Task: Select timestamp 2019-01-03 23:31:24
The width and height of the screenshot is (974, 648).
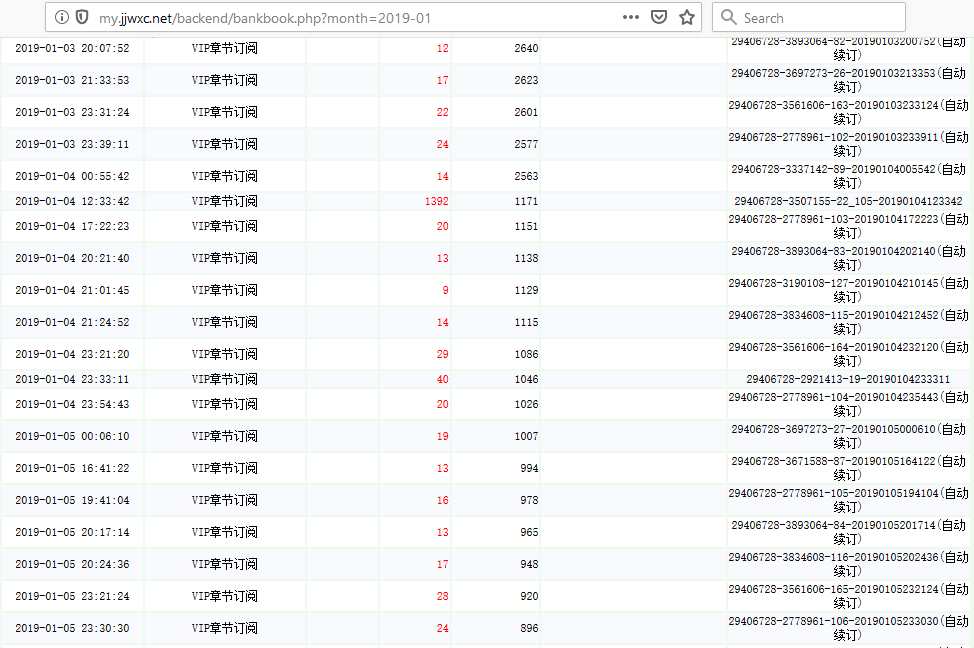Action: (x=72, y=112)
